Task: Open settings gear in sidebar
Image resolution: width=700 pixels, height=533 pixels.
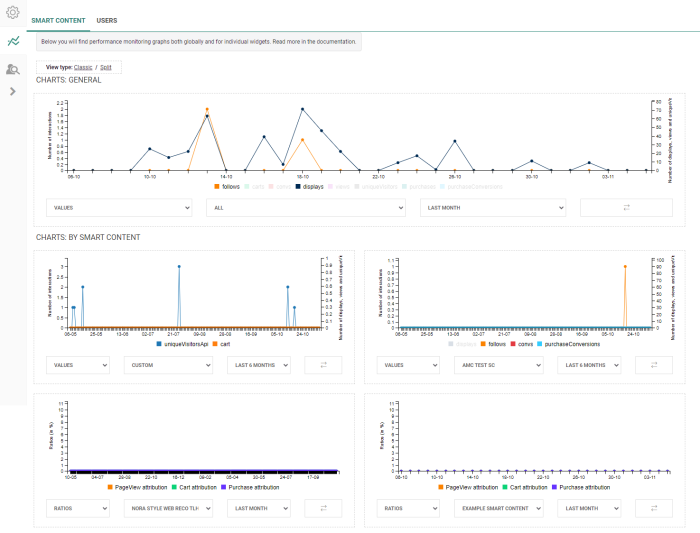Action: 13,14
